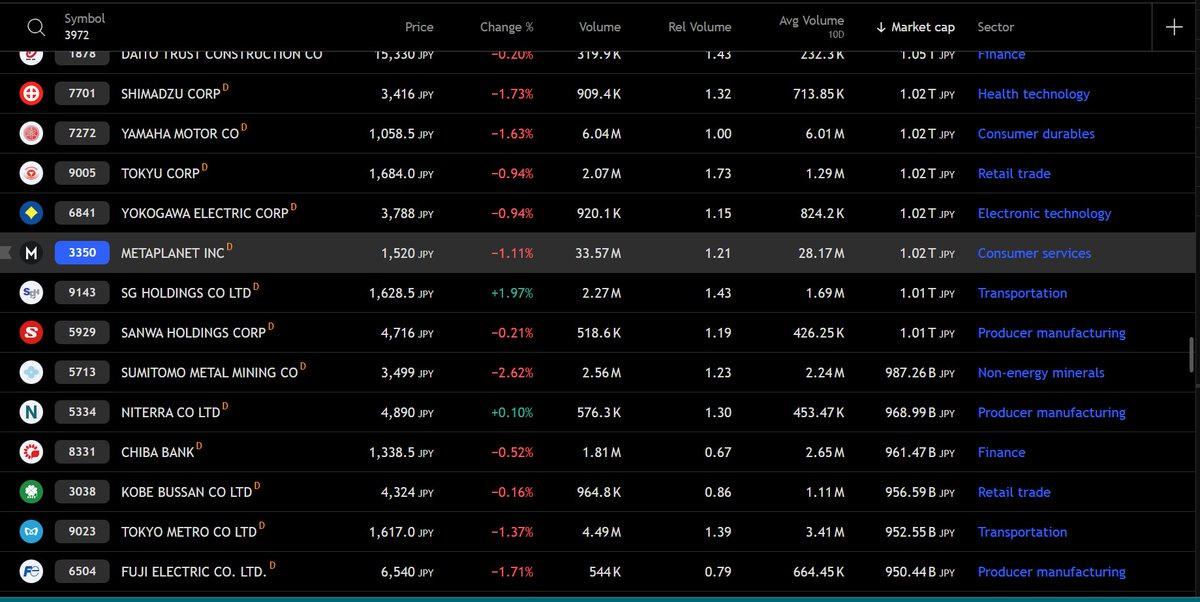This screenshot has width=1200, height=602.
Task: Open Sanwa Holdings Producer manufacturing link
Action: 1051,333
